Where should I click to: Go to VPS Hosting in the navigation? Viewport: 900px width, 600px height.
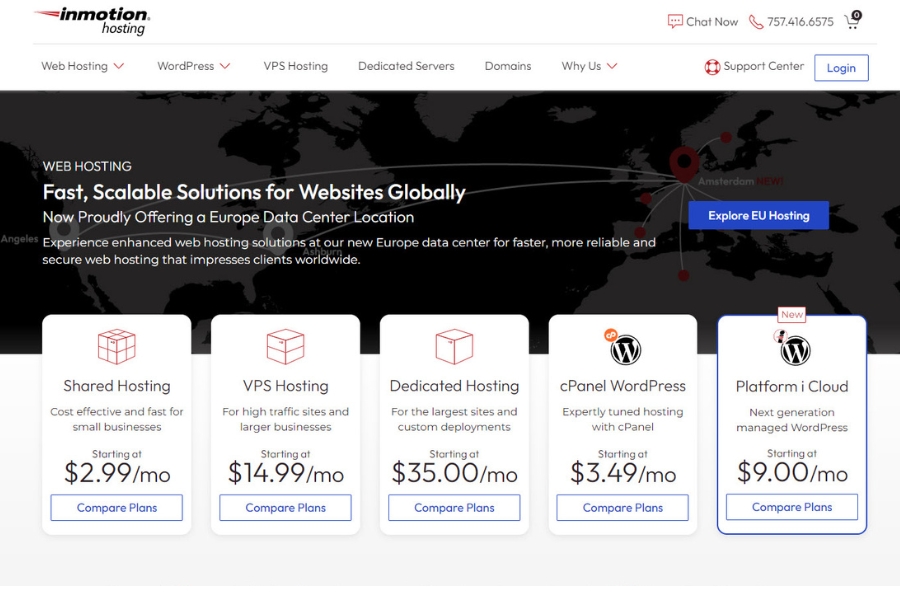coord(296,66)
